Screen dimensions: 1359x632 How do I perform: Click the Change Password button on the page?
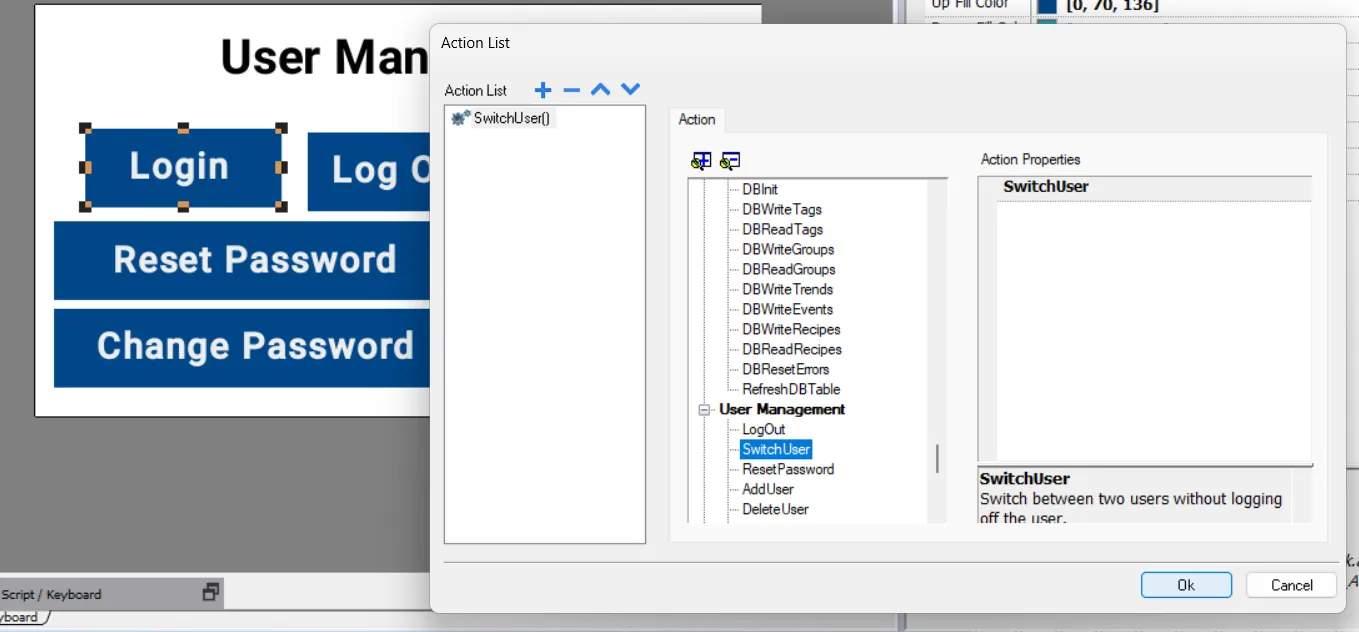click(x=242, y=347)
